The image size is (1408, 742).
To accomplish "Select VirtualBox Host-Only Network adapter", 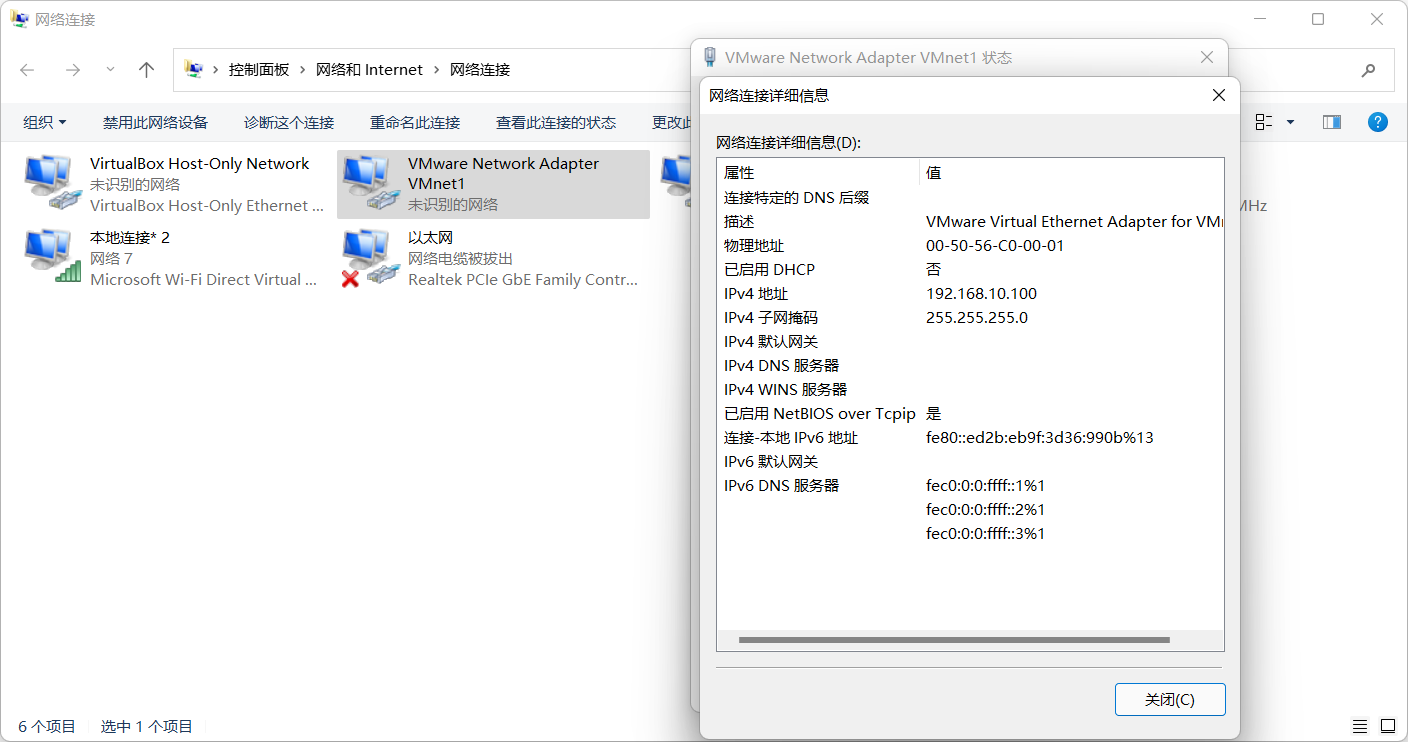I will click(174, 185).
